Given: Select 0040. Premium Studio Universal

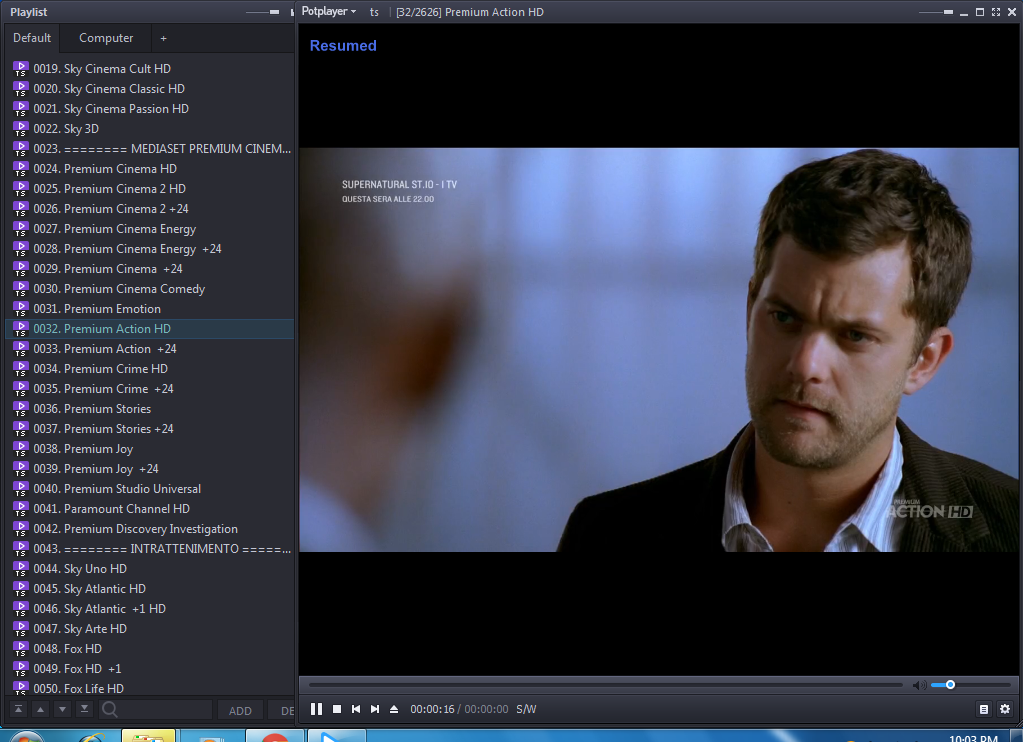Looking at the screenshot, I should tap(149, 489).
